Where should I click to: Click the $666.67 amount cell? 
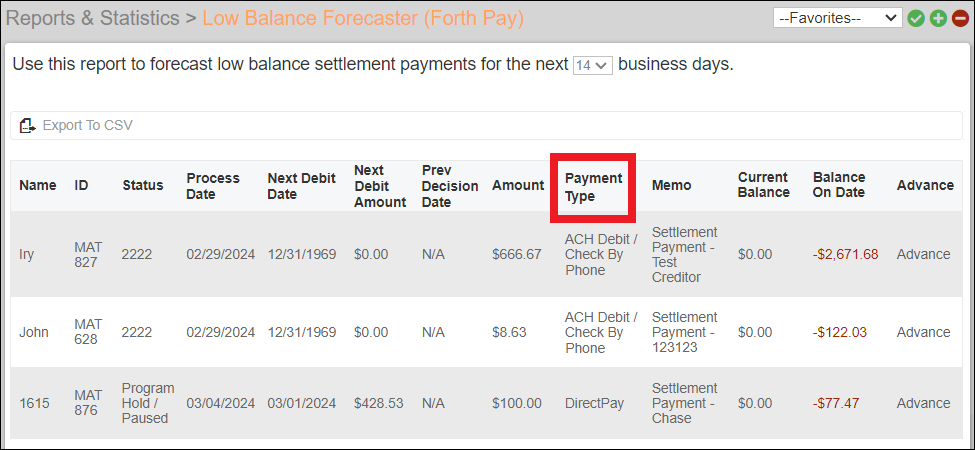click(517, 254)
